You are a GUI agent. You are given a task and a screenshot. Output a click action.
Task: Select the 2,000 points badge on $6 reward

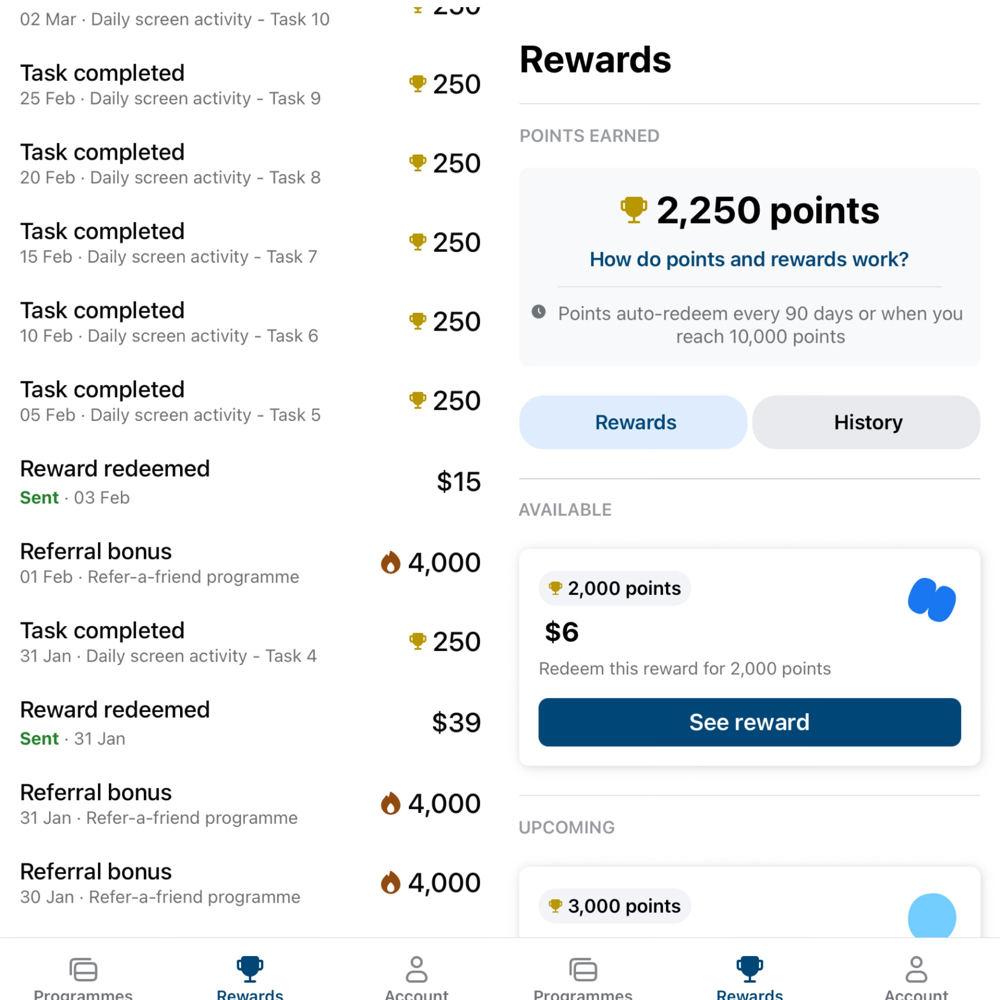pyautogui.click(x=615, y=588)
